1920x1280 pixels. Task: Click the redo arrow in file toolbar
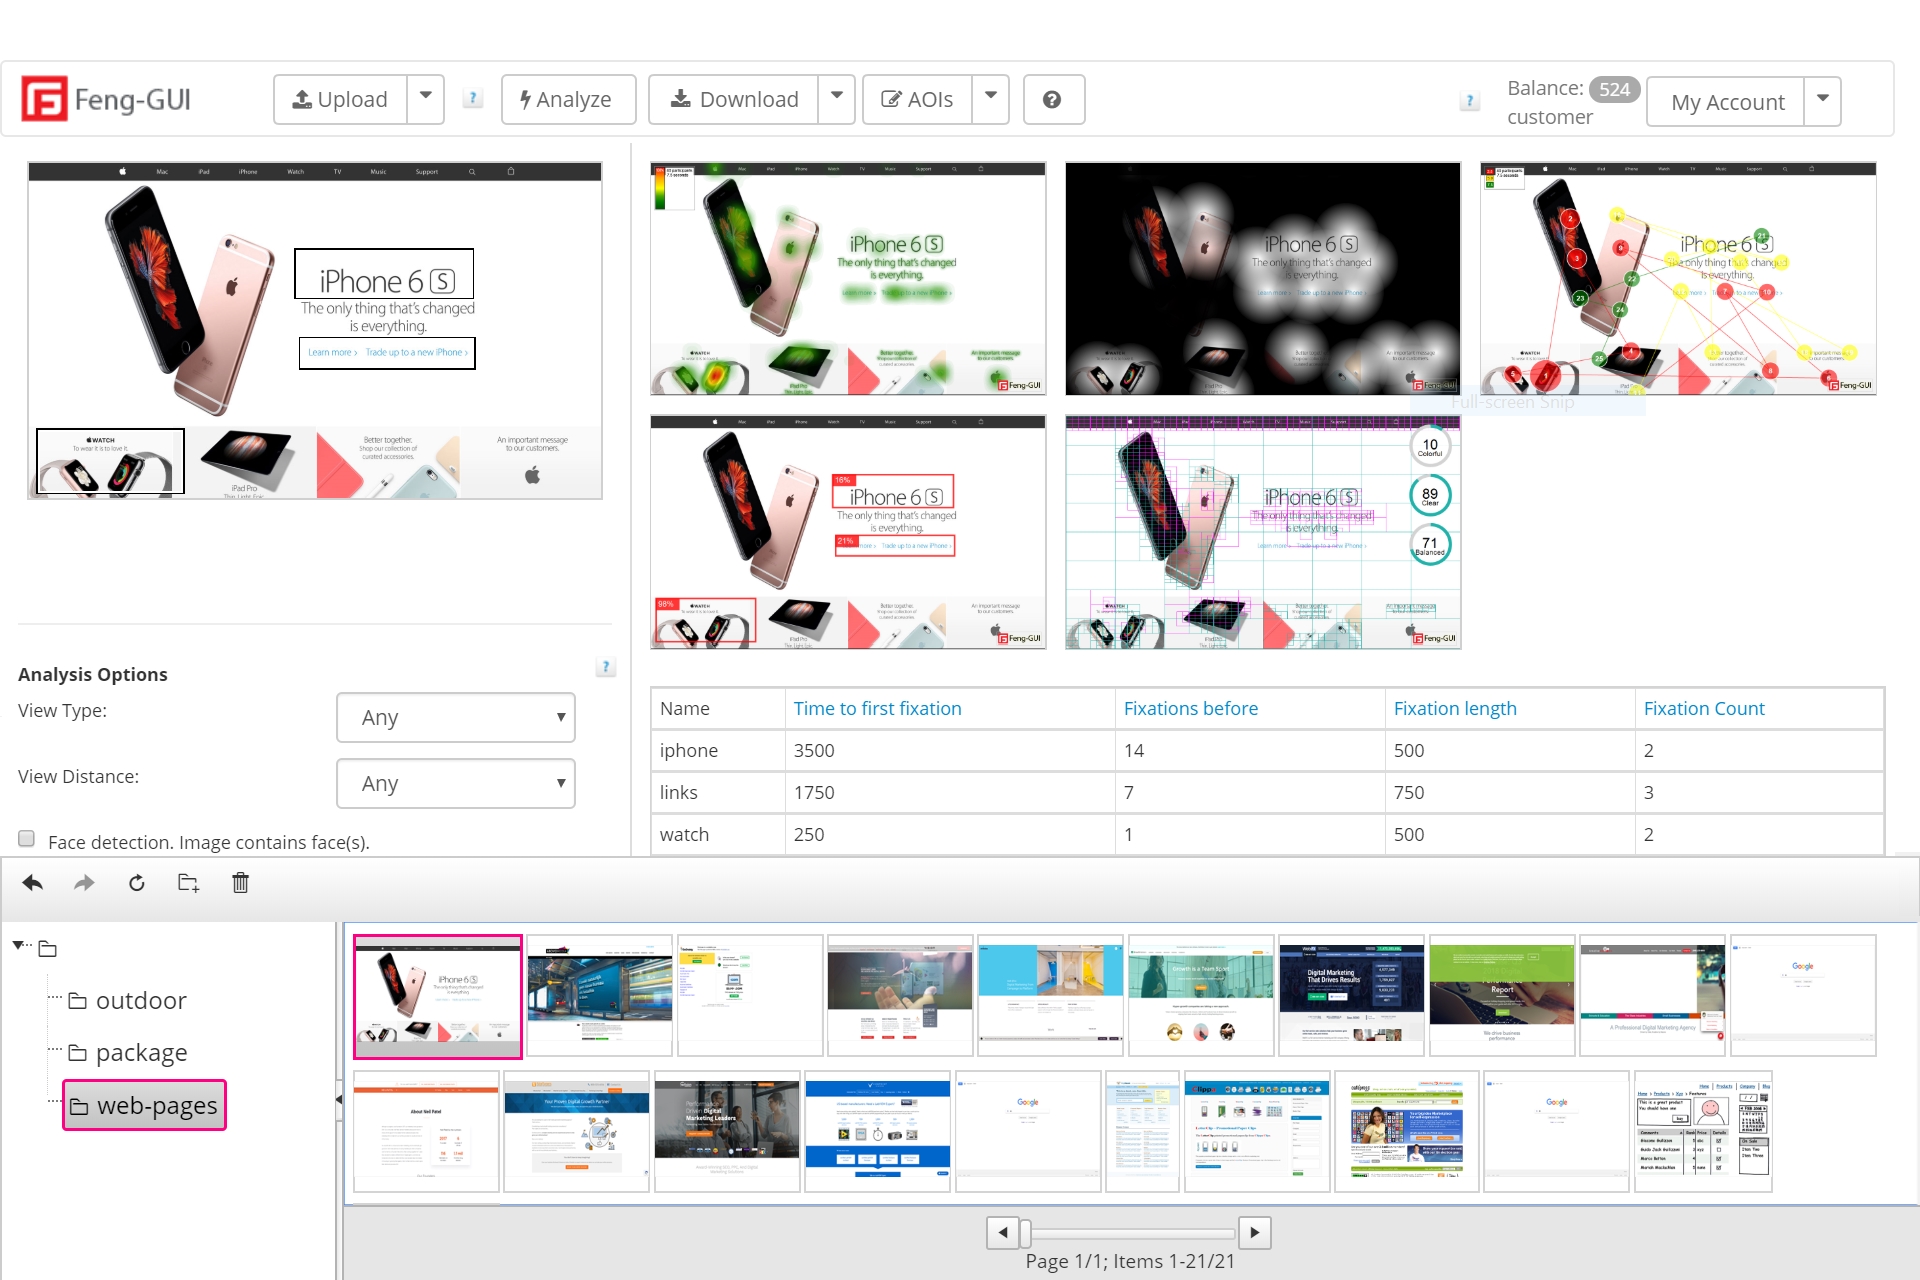coord(85,883)
